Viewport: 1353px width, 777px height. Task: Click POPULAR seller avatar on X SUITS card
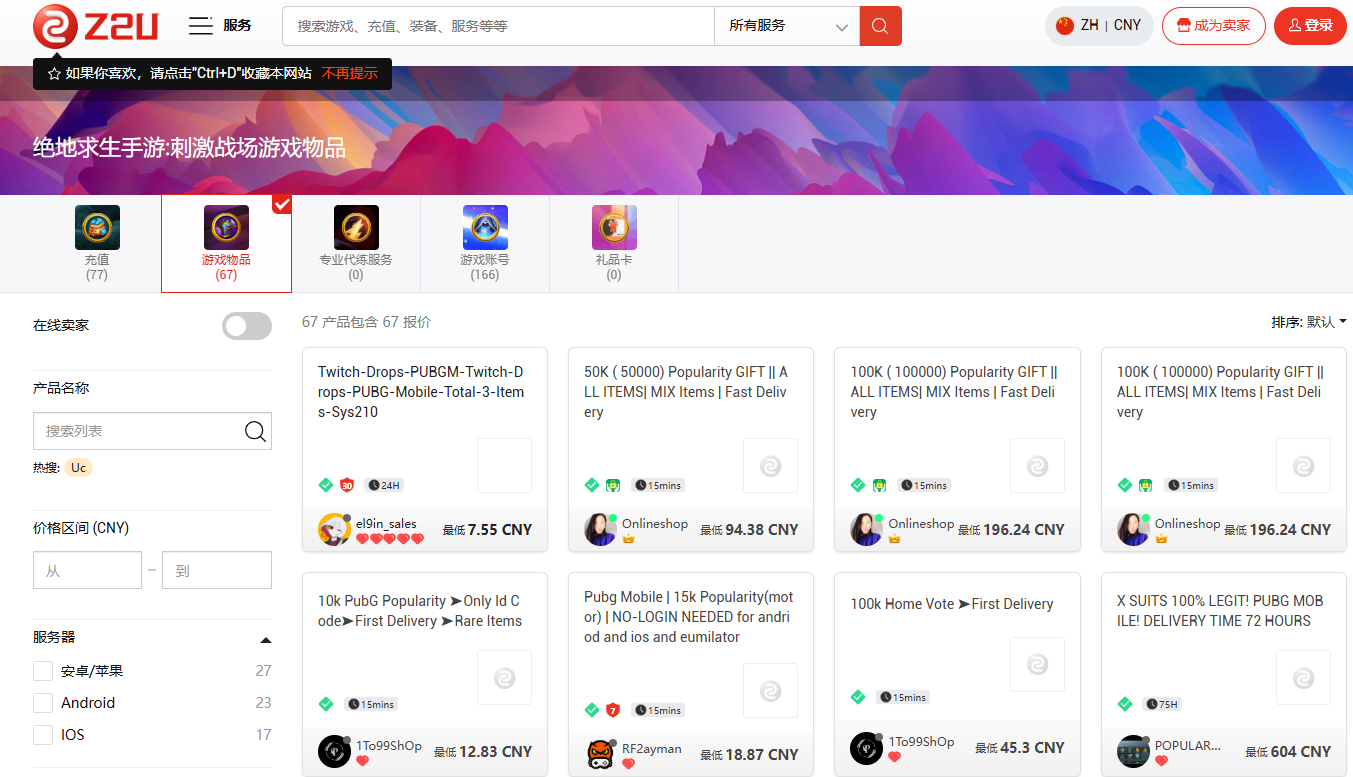(1133, 751)
